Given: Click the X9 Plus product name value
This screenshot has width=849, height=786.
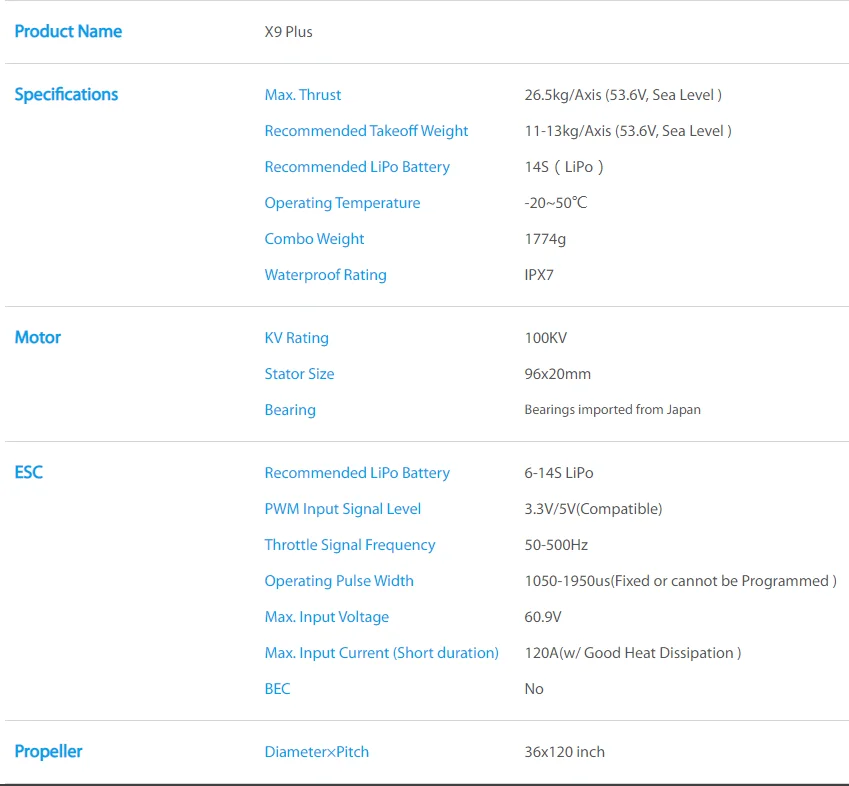Looking at the screenshot, I should coord(288,32).
